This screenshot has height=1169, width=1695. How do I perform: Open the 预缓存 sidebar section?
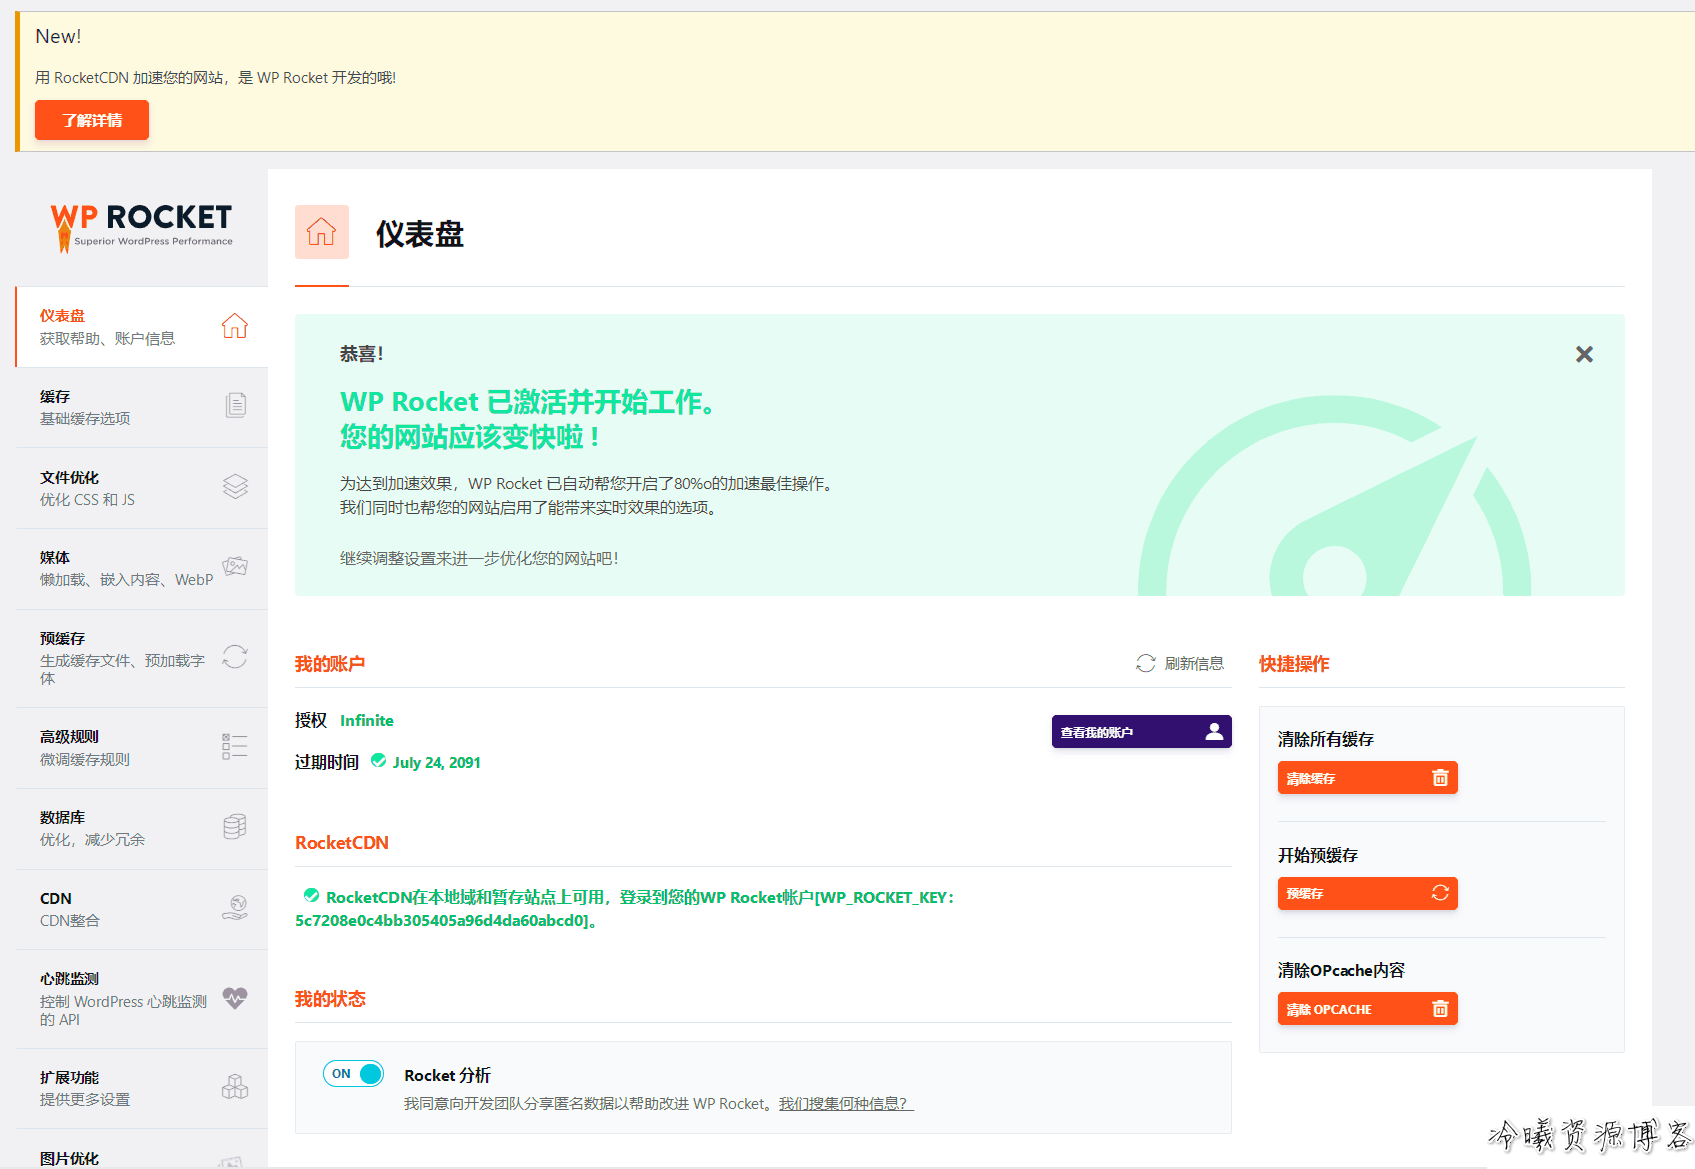coord(142,658)
